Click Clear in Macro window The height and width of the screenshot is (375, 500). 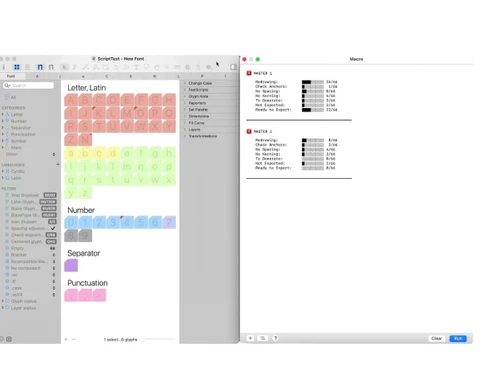coord(437,338)
